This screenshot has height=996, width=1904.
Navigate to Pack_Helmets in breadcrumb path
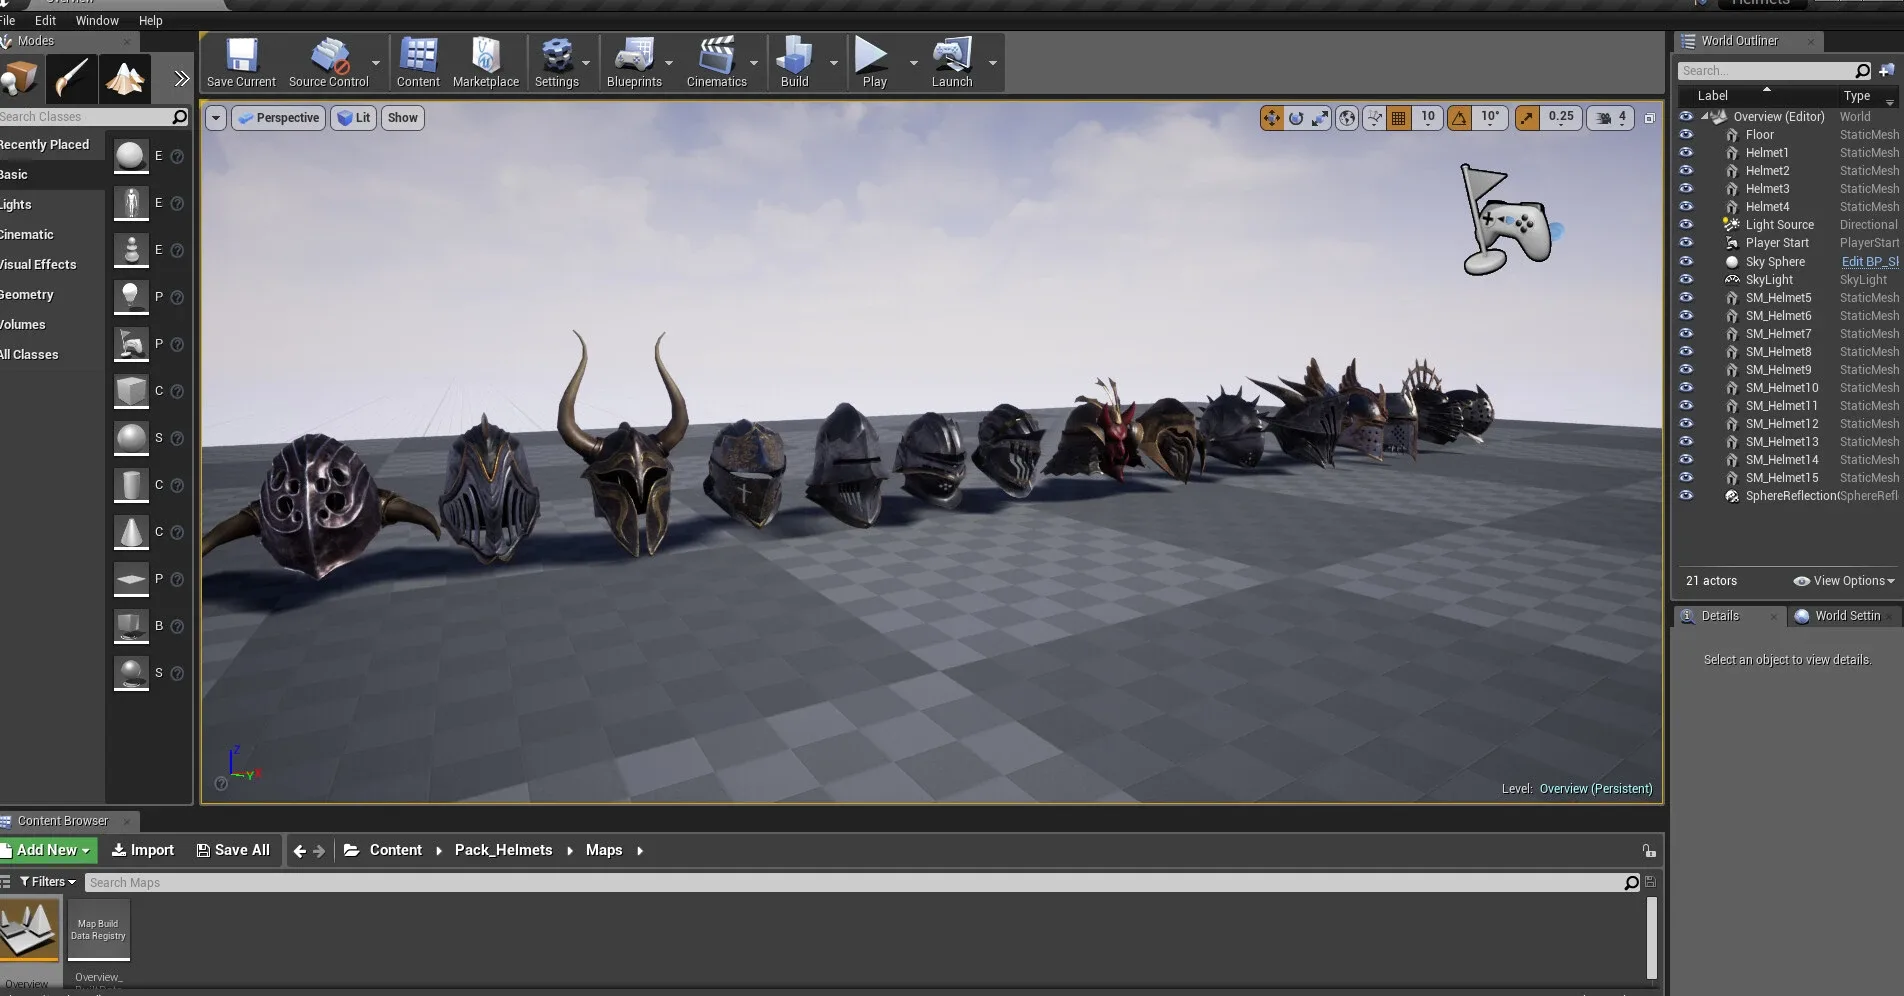tap(503, 850)
